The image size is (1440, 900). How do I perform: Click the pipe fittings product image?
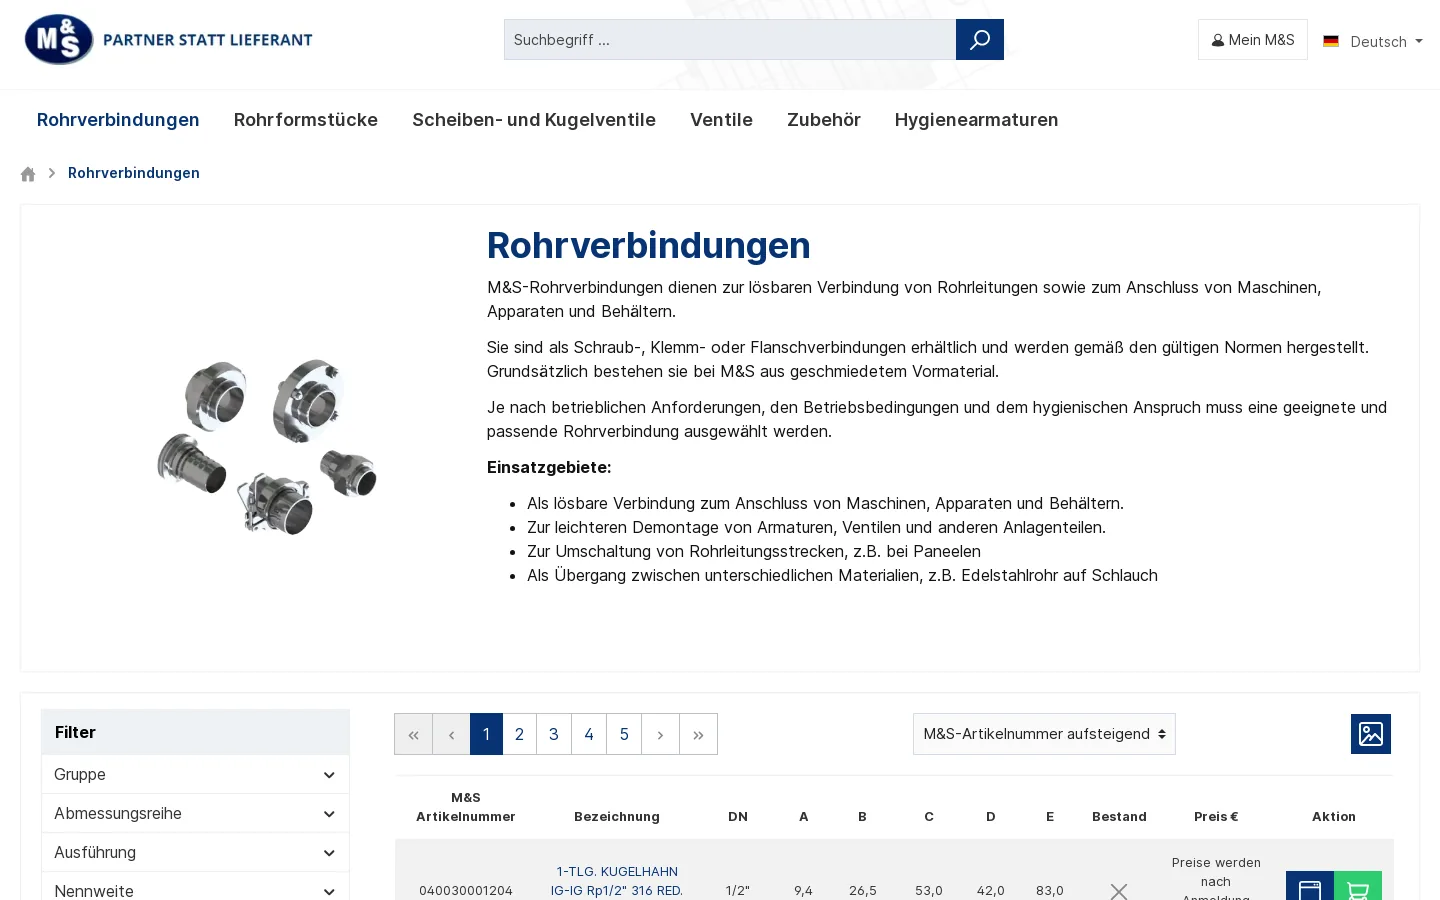point(267,447)
